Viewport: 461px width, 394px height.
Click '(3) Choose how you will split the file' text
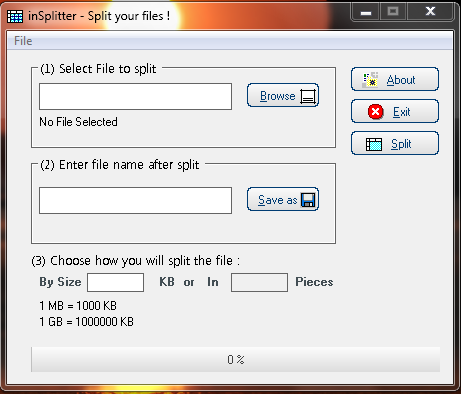(135, 261)
